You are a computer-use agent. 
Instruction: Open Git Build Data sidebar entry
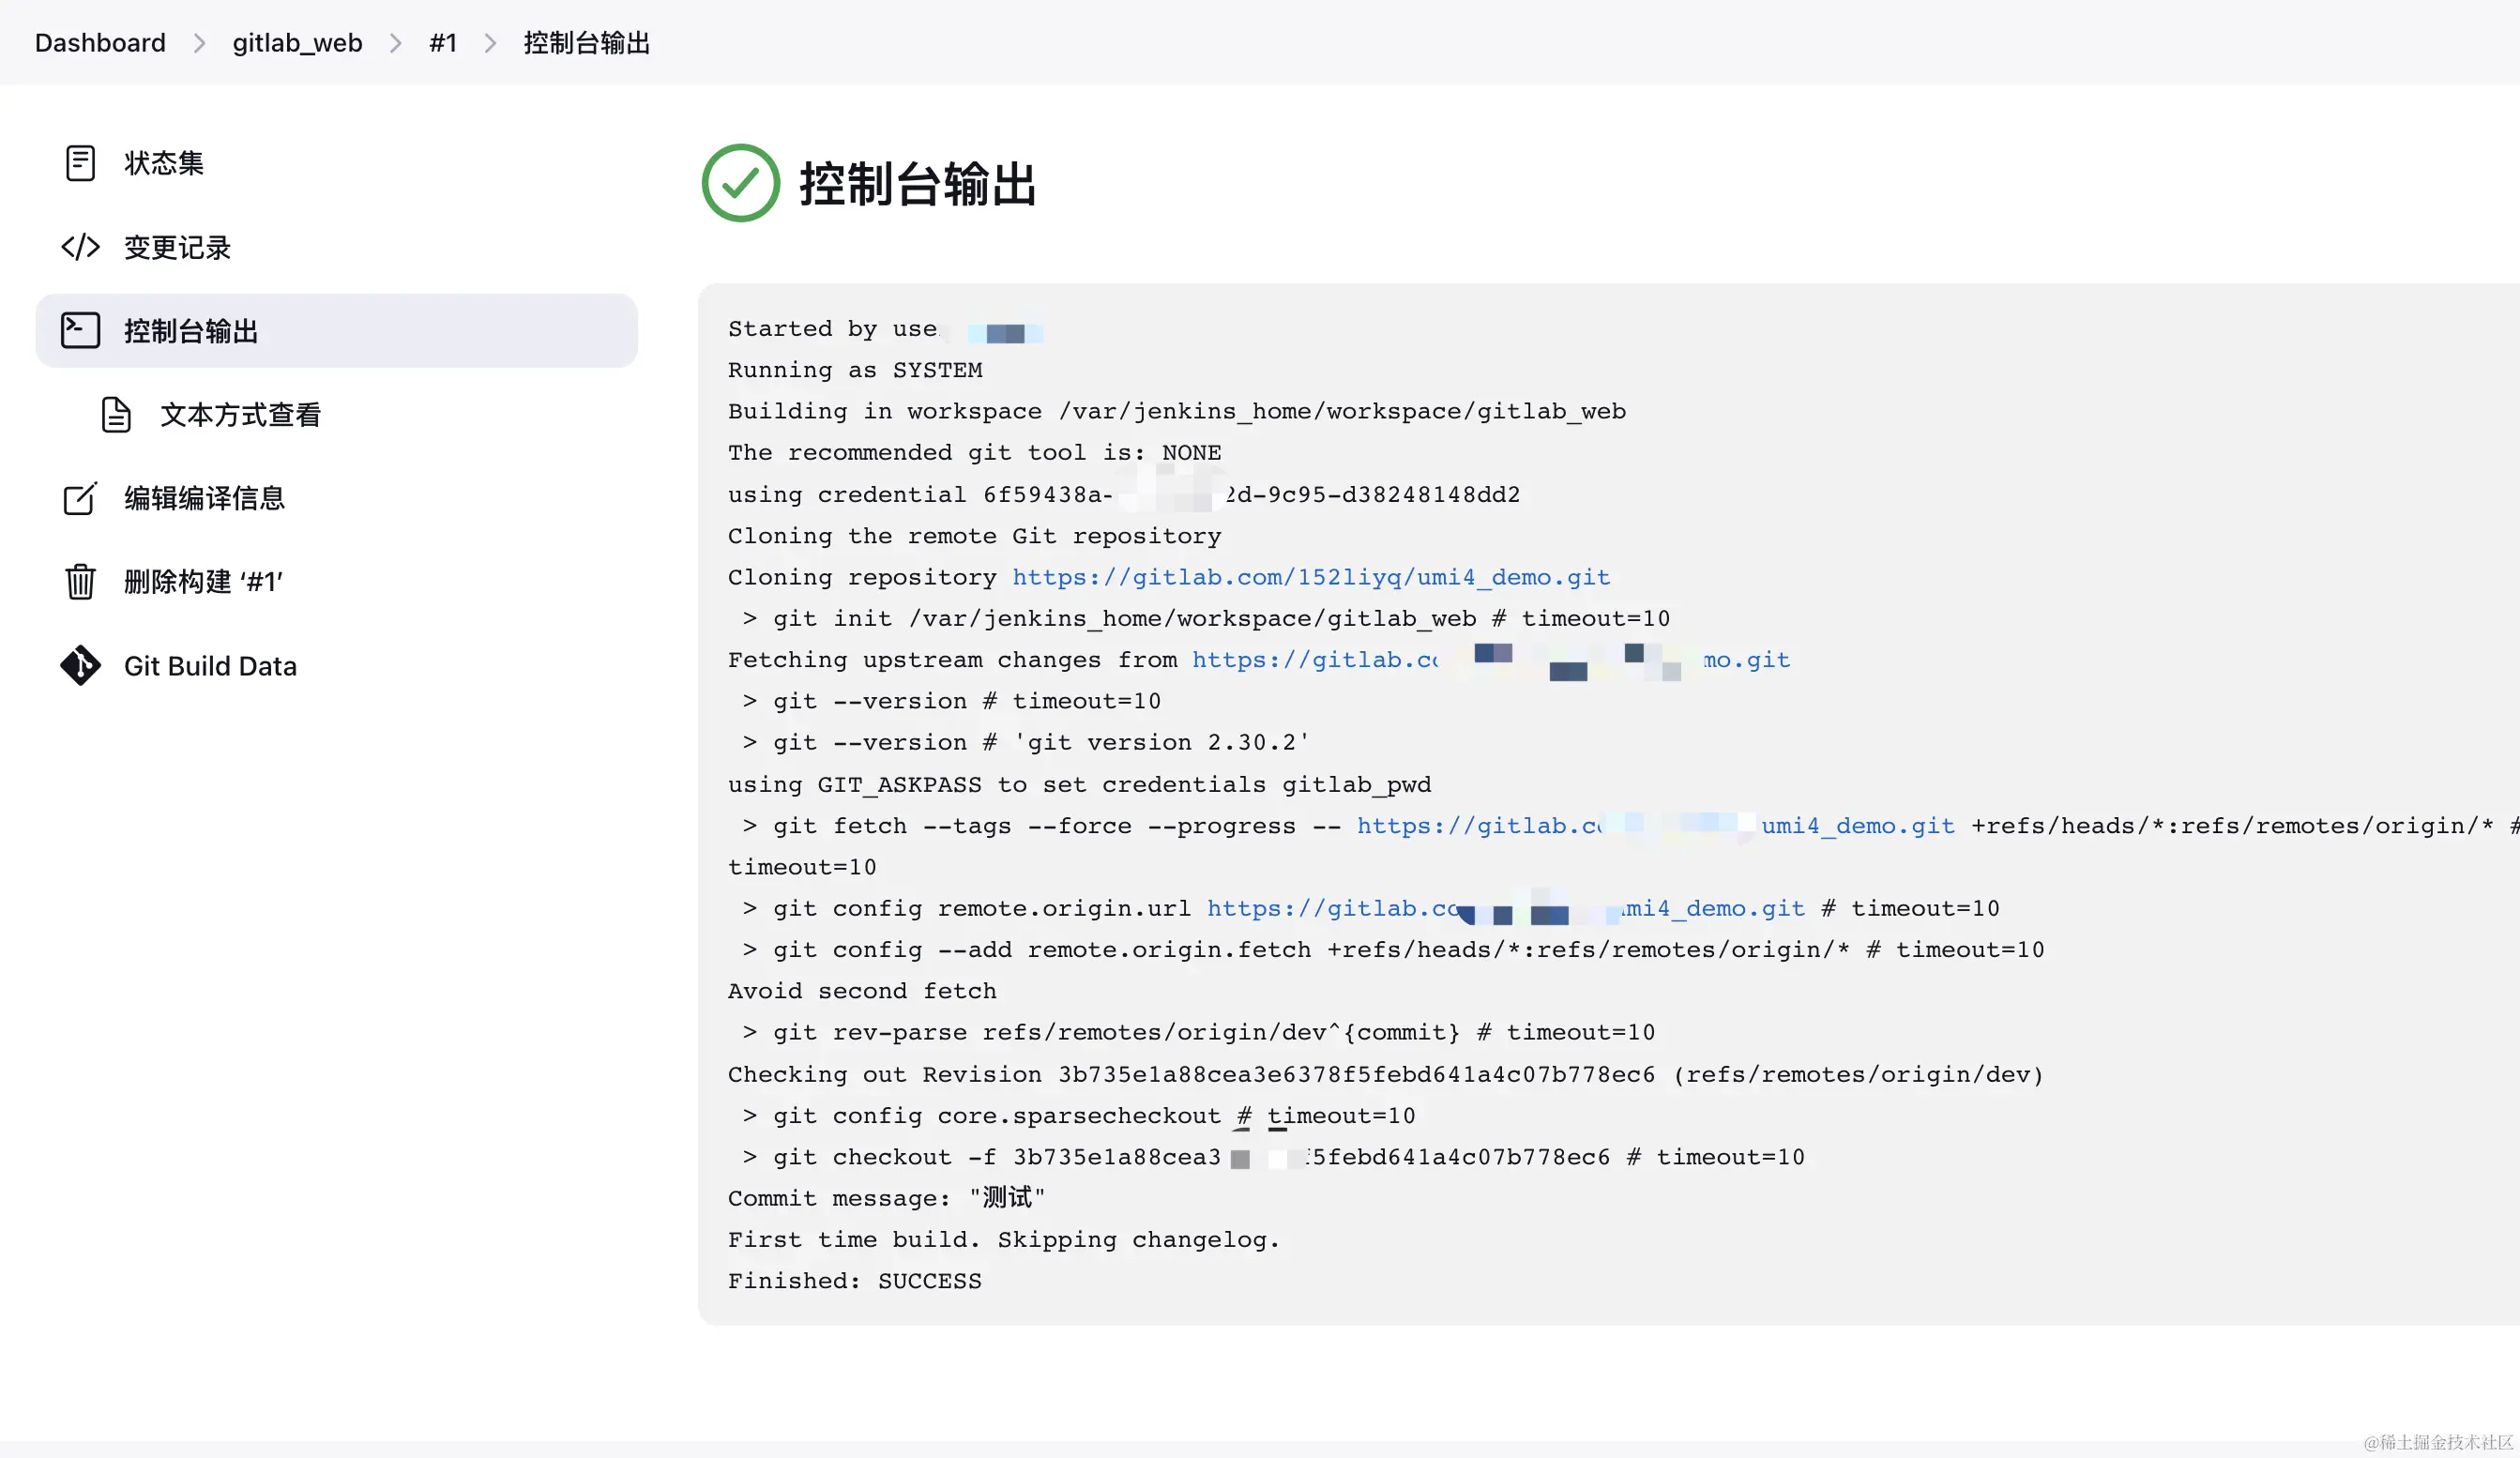tap(210, 666)
